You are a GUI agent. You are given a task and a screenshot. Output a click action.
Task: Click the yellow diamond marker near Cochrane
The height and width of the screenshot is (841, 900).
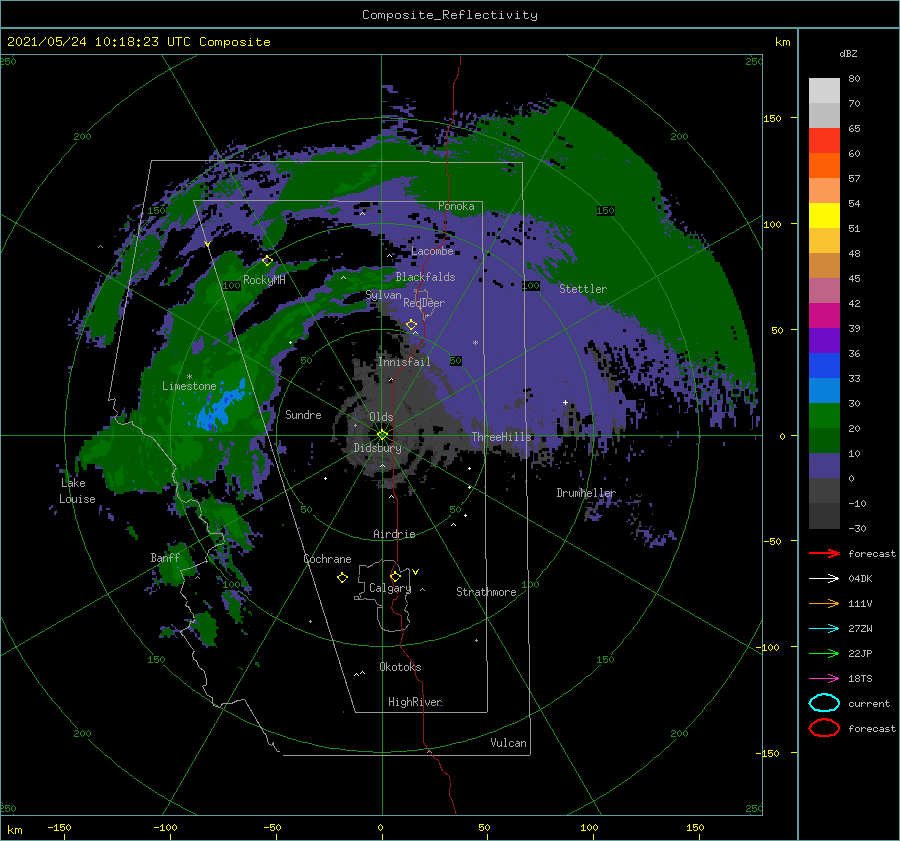click(343, 578)
